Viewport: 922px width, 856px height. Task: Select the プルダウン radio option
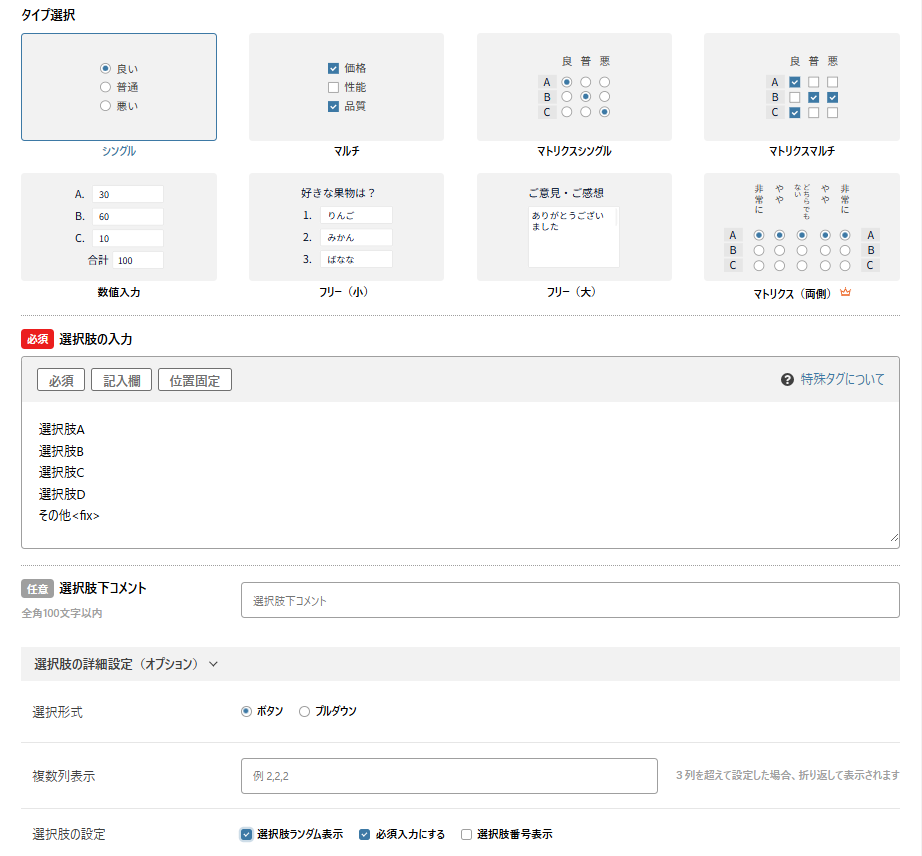305,712
